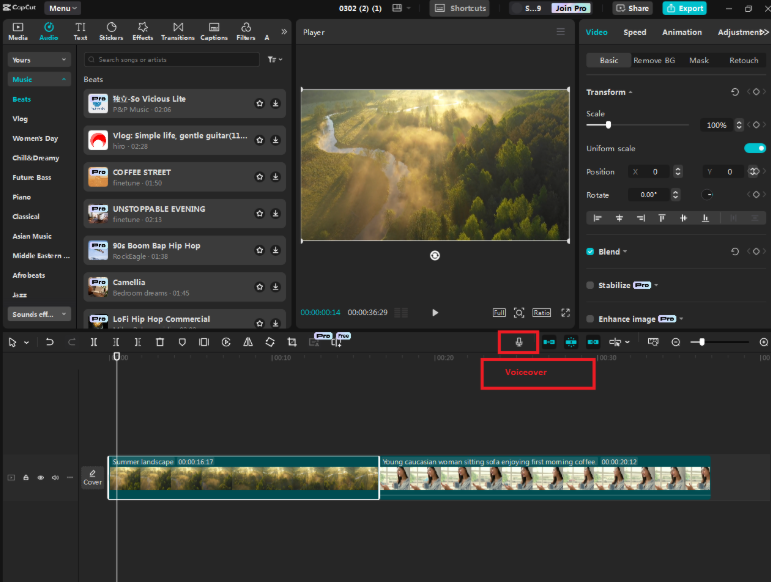Start voiceover recording with microphone icon

(x=519, y=342)
